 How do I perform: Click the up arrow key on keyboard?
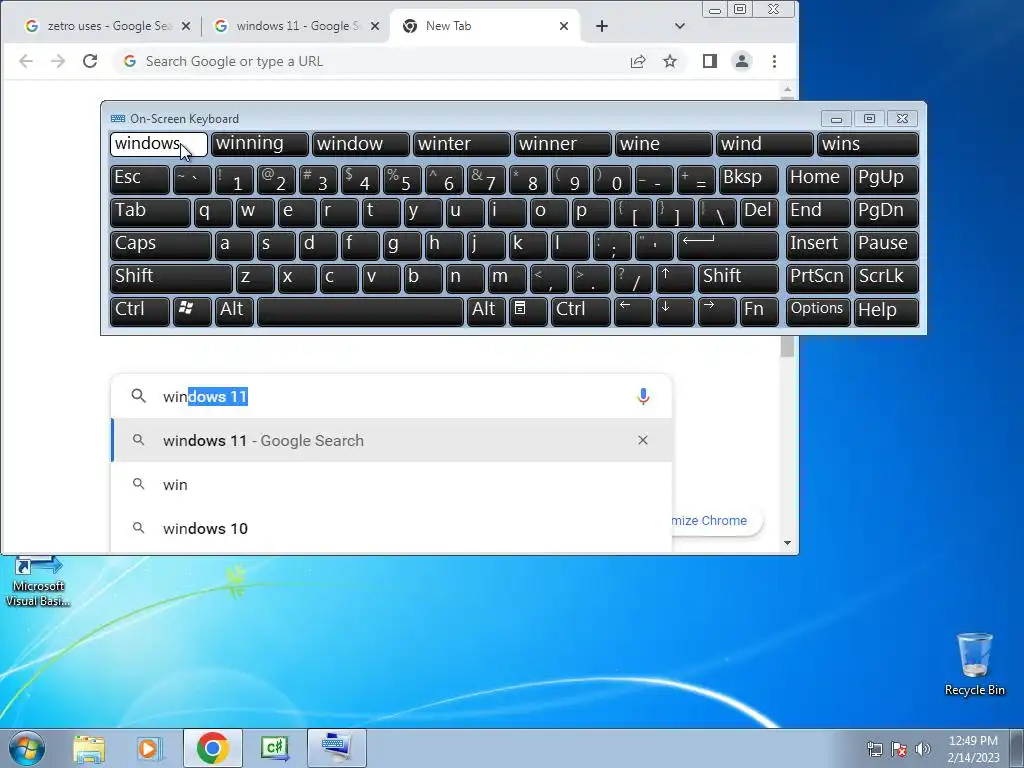[675, 277]
